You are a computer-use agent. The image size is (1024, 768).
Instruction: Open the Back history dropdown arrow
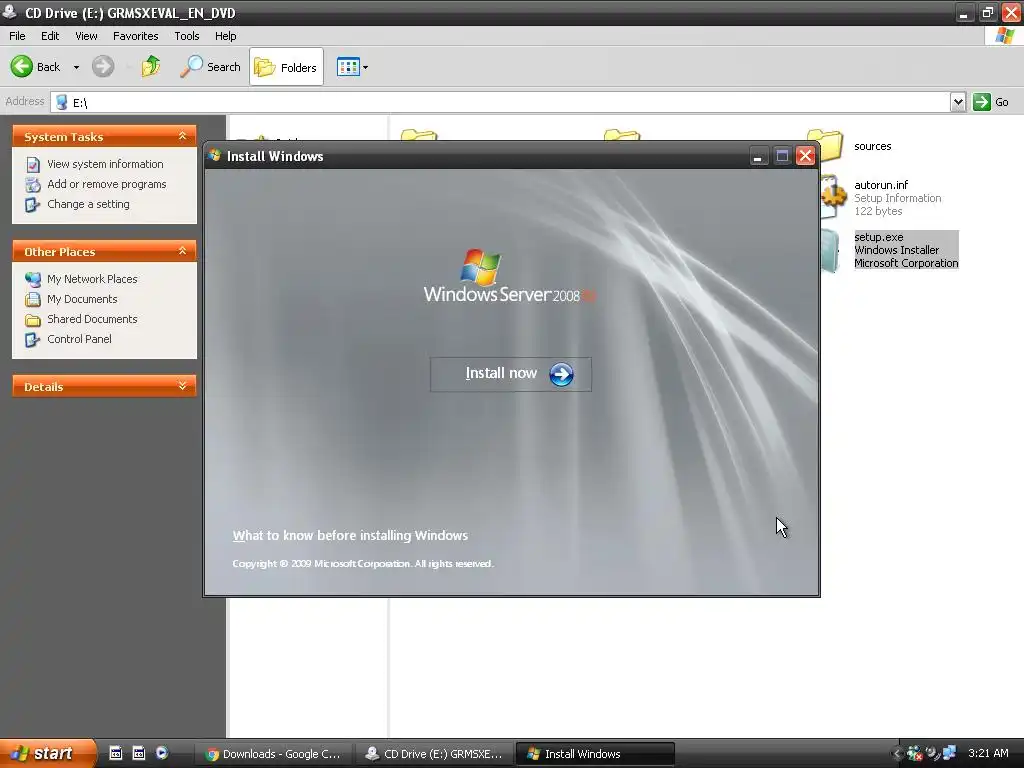(x=76, y=67)
